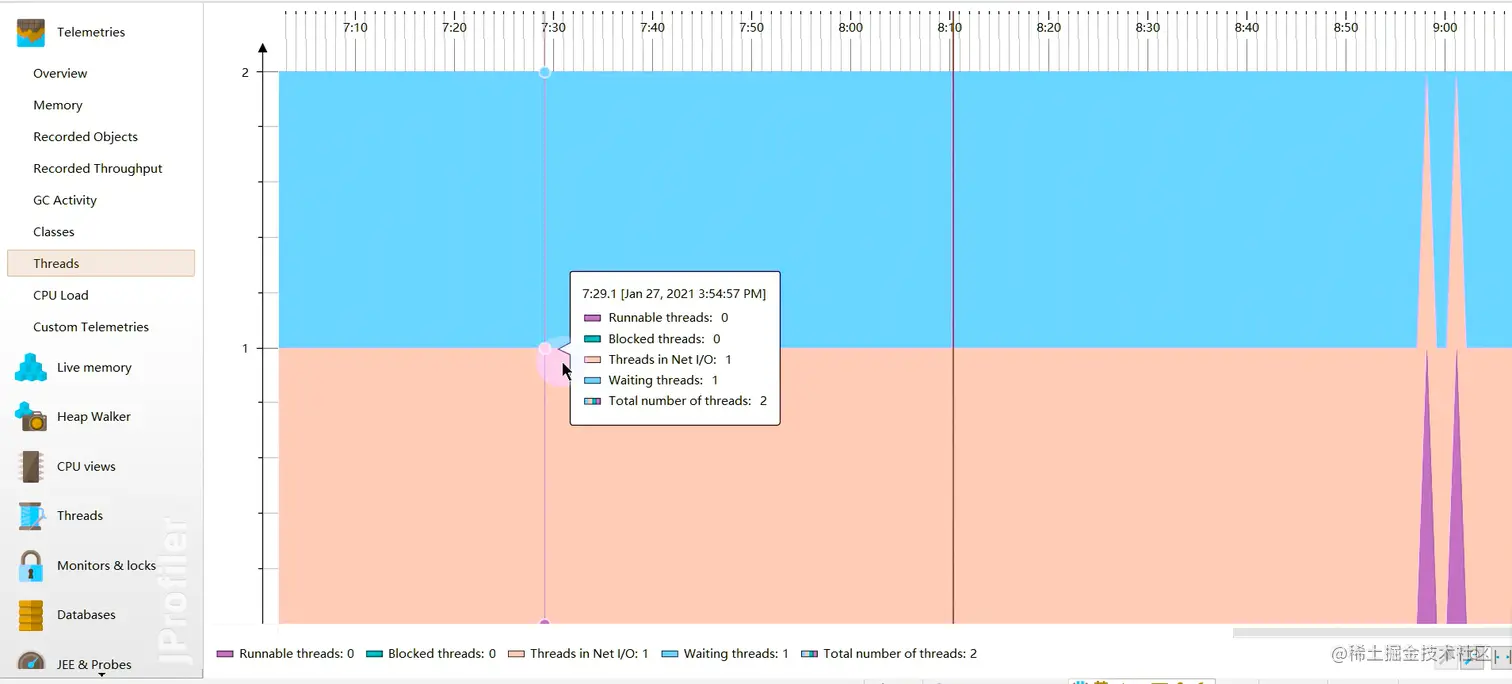Open the JEE & Probes gauge icon
Image resolution: width=1512 pixels, height=684 pixels.
(31, 662)
